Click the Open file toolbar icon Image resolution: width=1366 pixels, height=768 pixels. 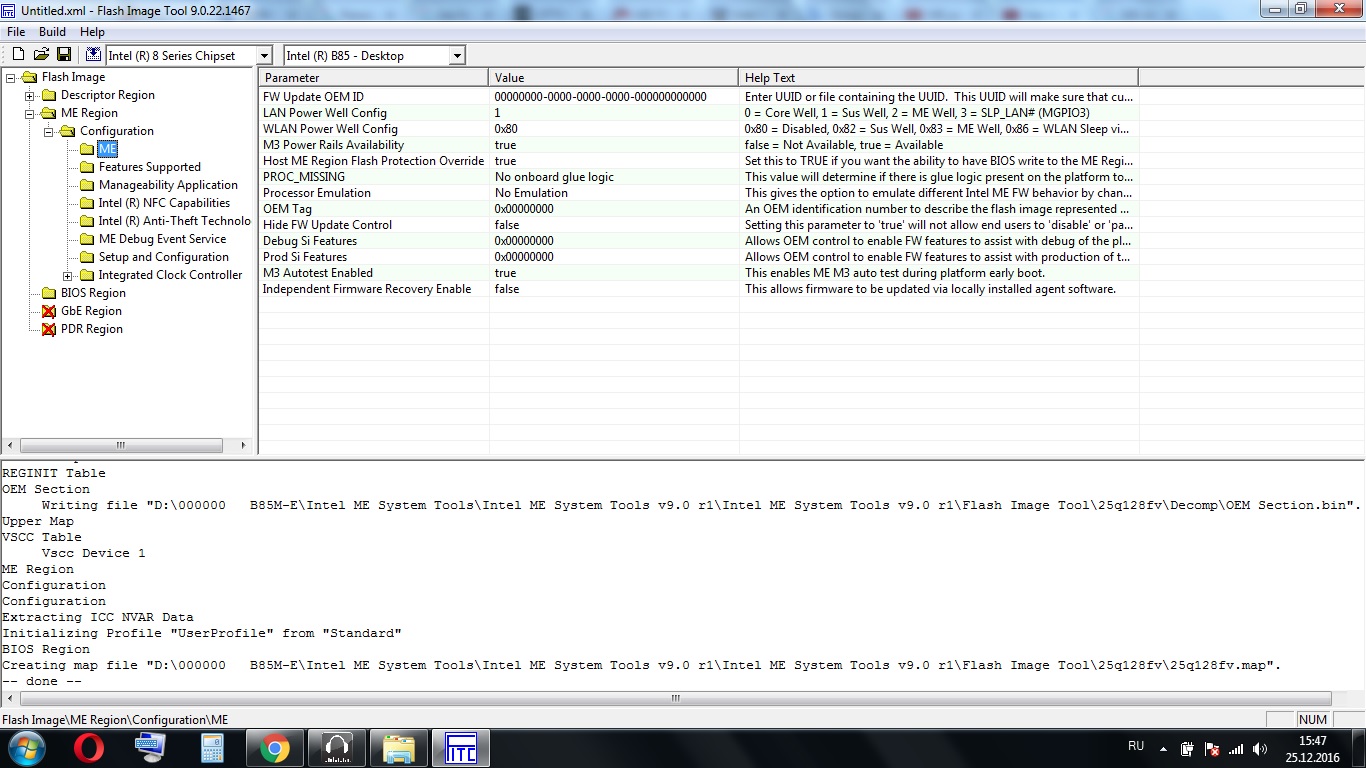coord(41,55)
